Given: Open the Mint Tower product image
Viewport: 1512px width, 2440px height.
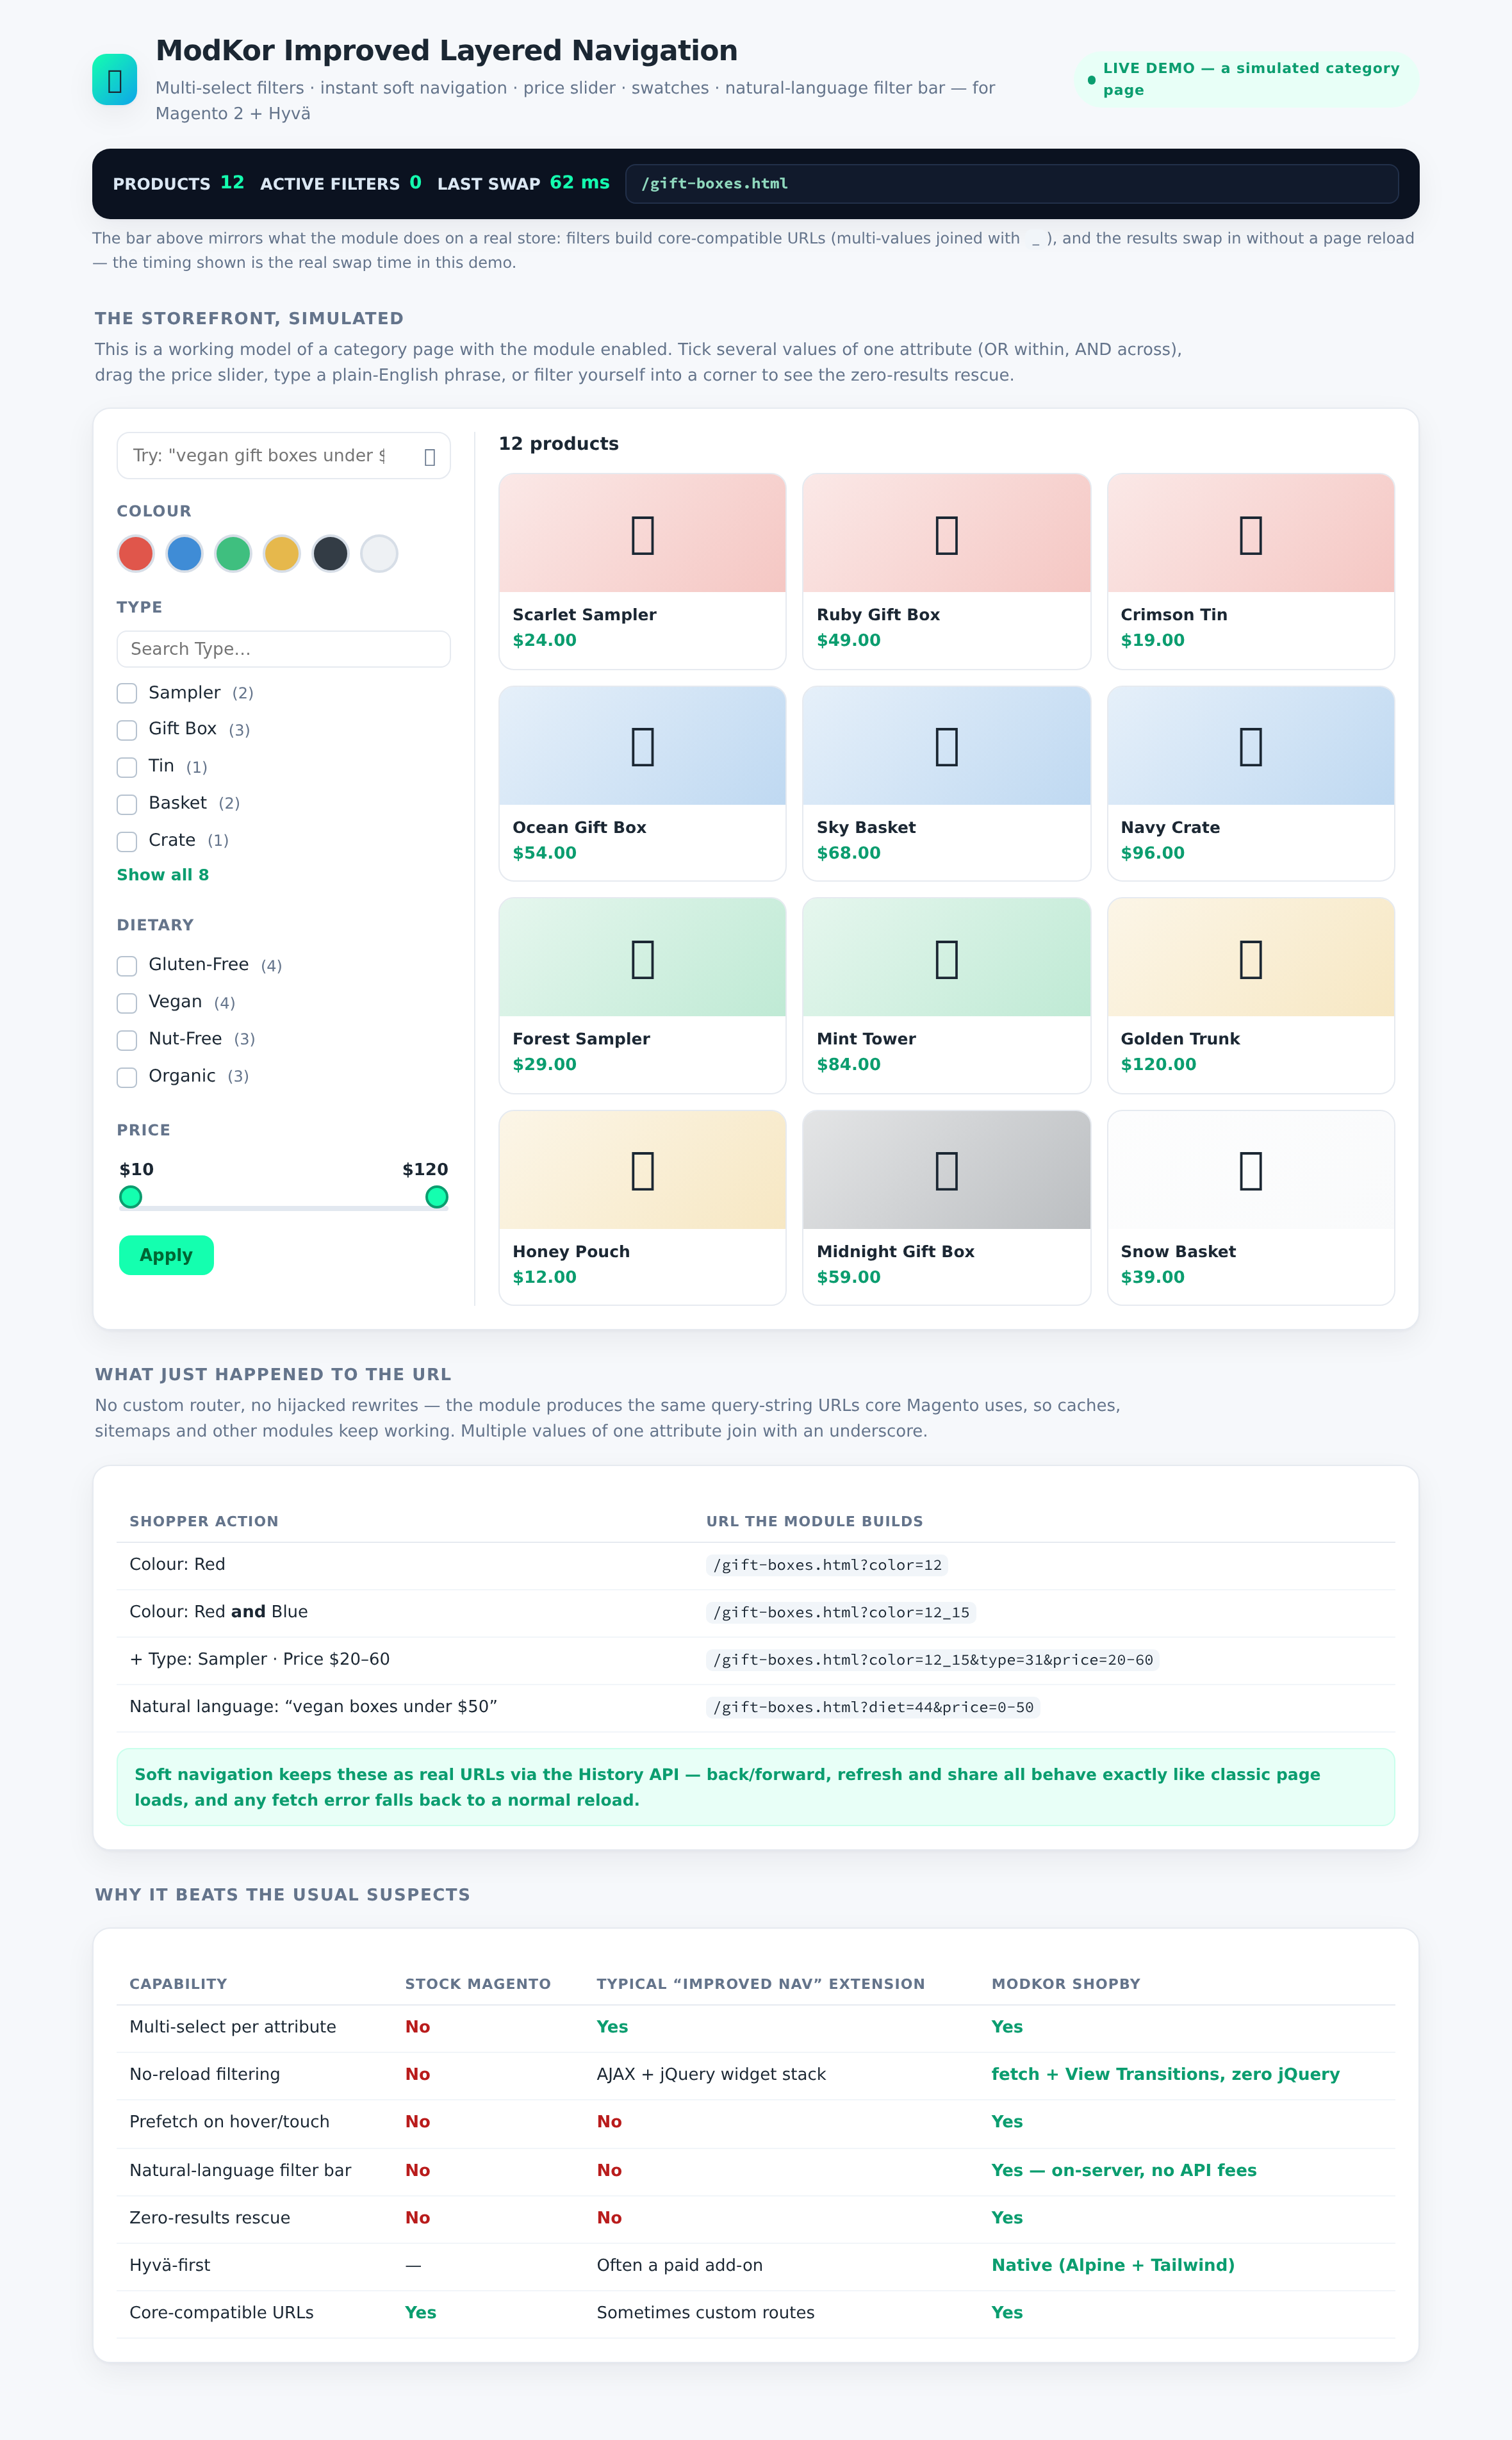Looking at the screenshot, I should (946, 957).
